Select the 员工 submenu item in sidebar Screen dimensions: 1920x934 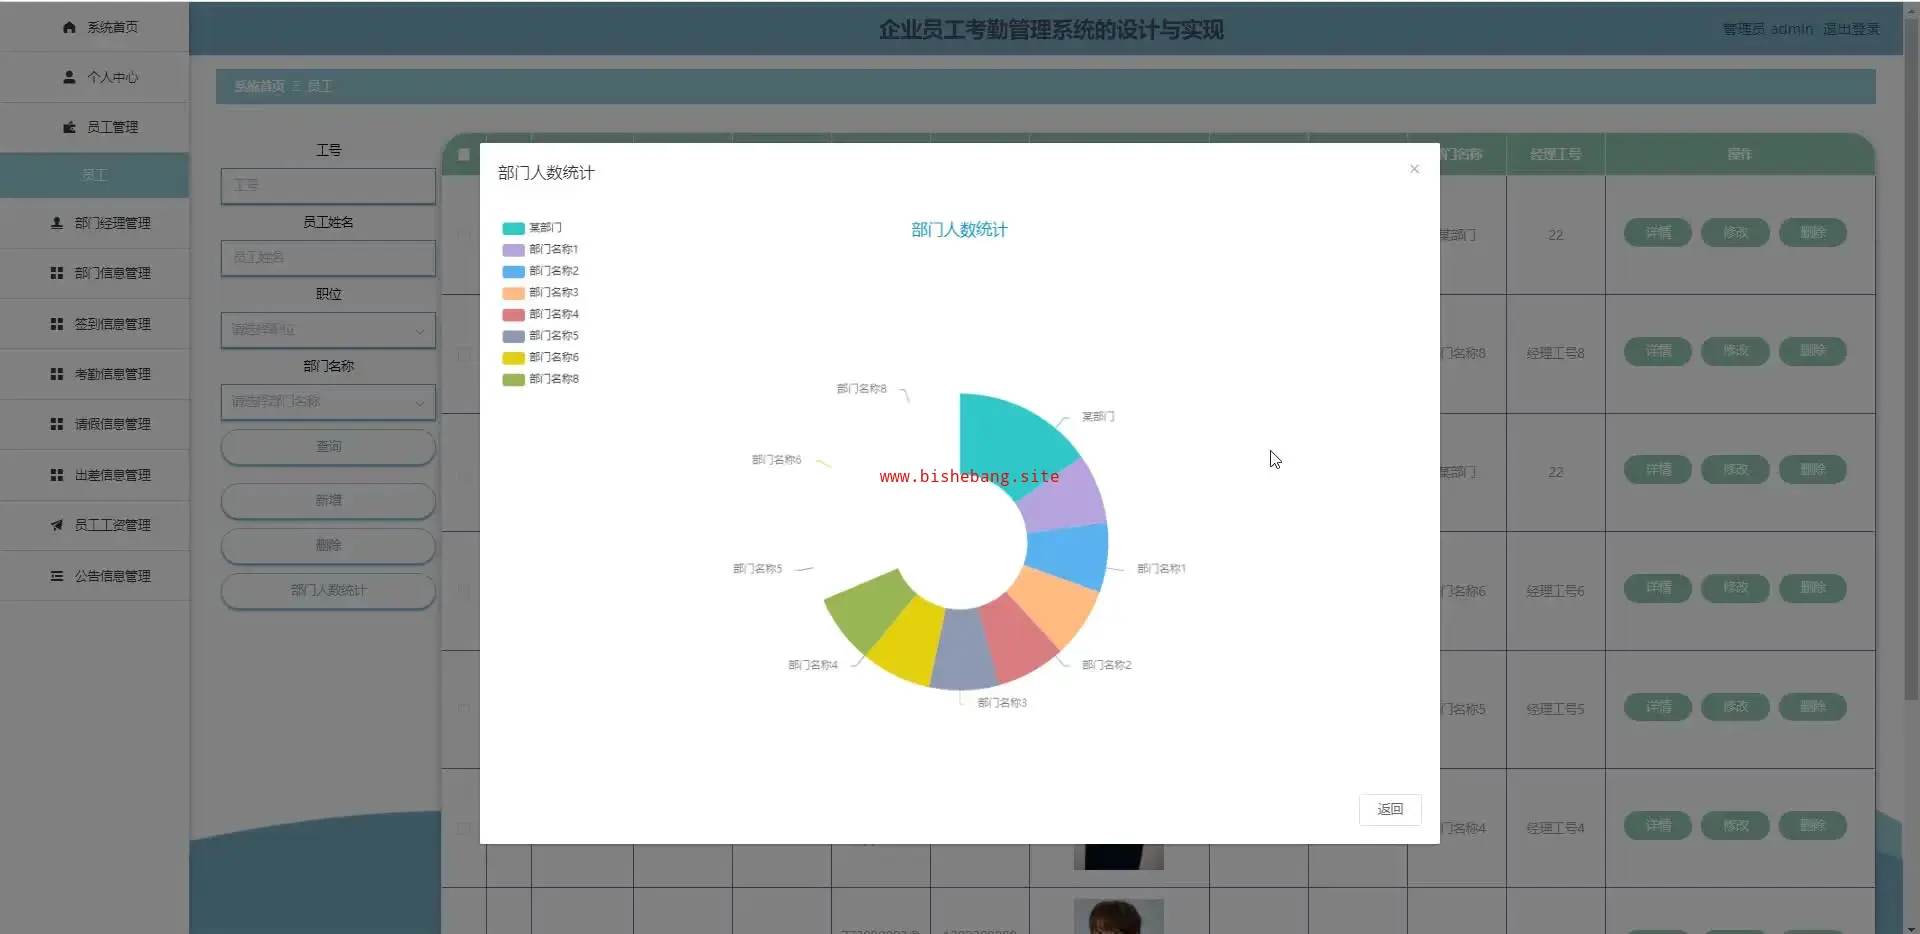(x=94, y=175)
